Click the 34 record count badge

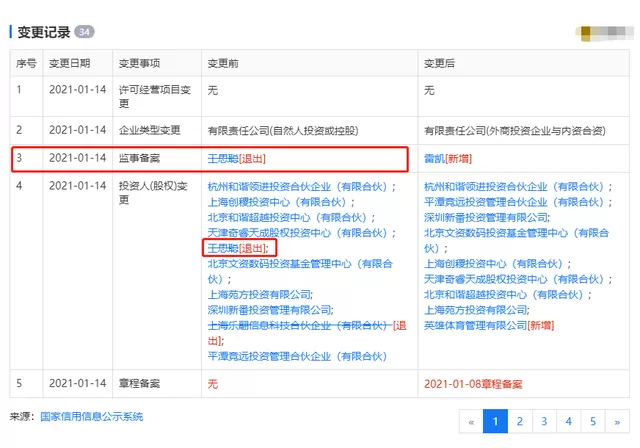(x=84, y=32)
